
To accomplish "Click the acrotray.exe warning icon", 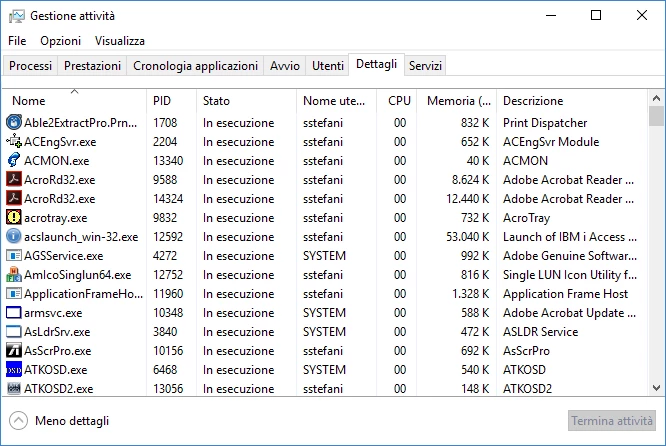I will [14, 217].
